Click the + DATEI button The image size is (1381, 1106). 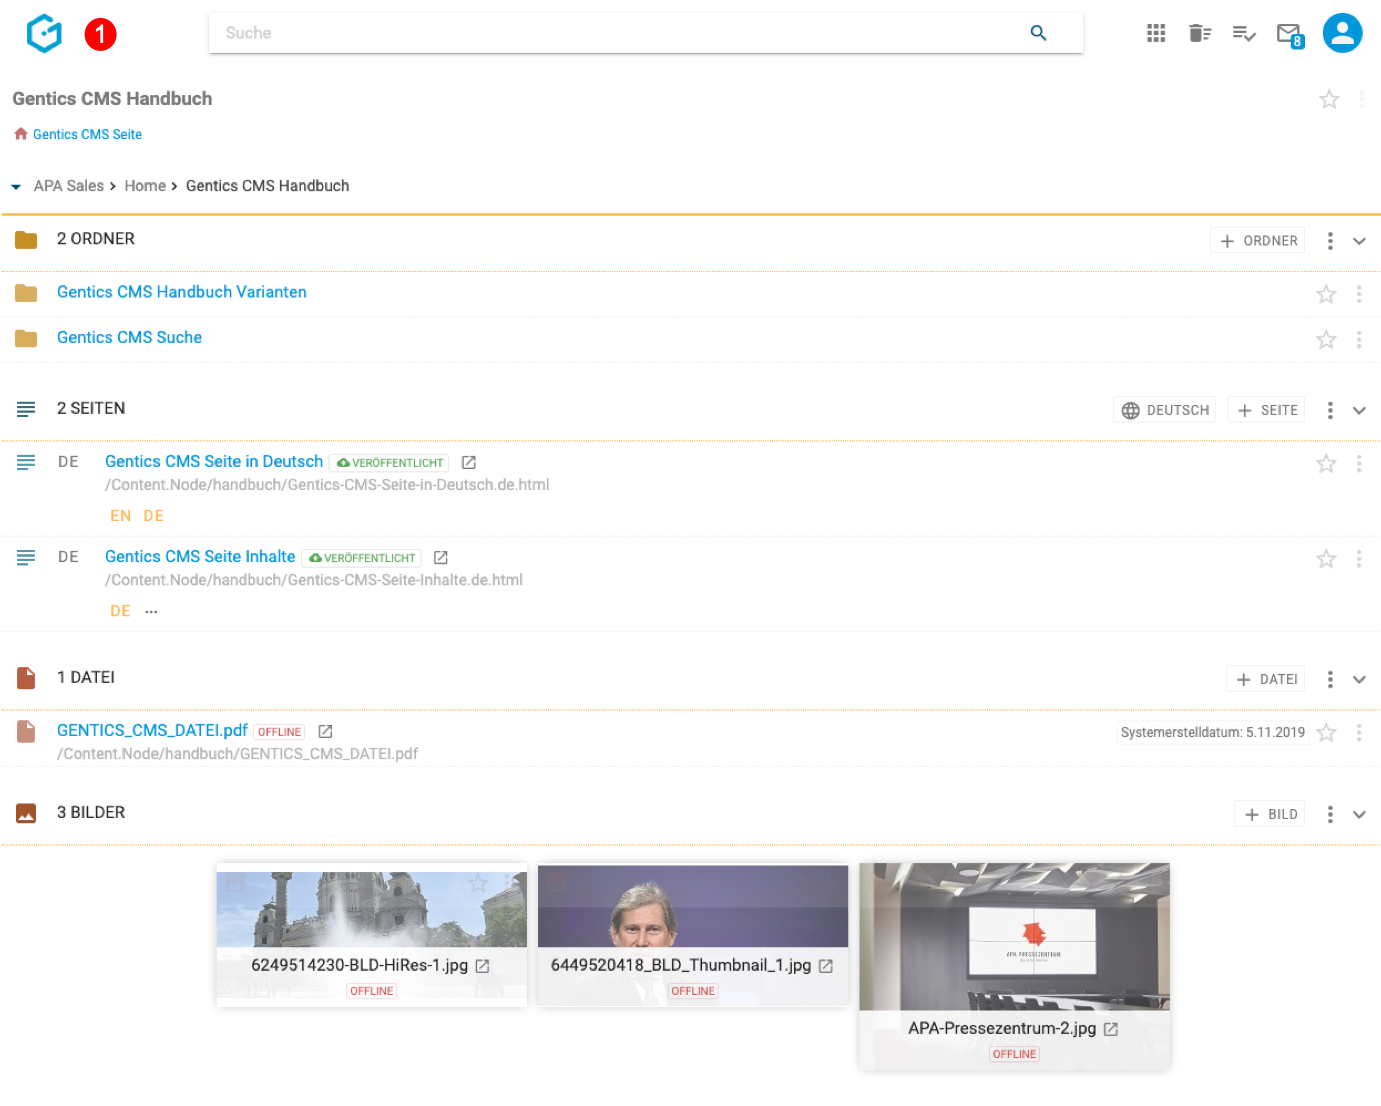[1266, 679]
